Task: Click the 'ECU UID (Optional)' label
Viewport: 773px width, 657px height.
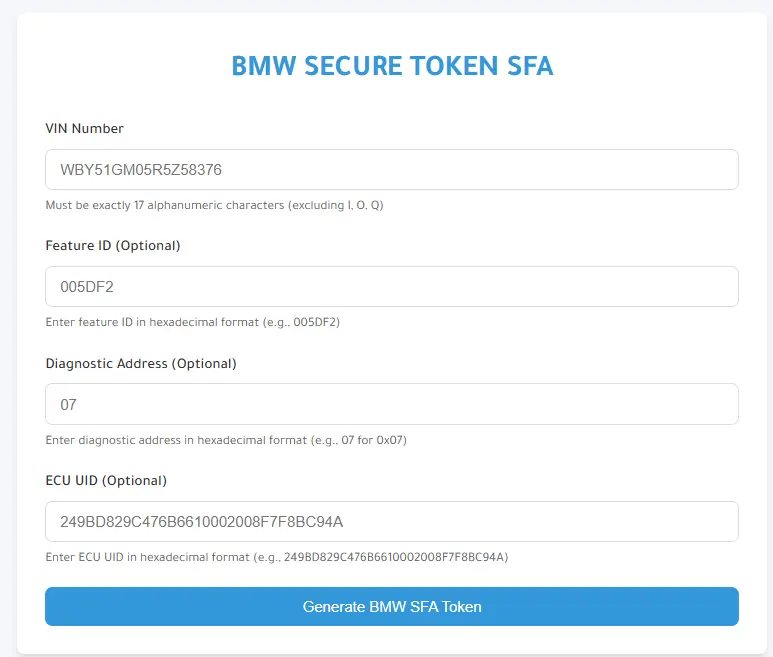Action: pyautogui.click(x=106, y=481)
